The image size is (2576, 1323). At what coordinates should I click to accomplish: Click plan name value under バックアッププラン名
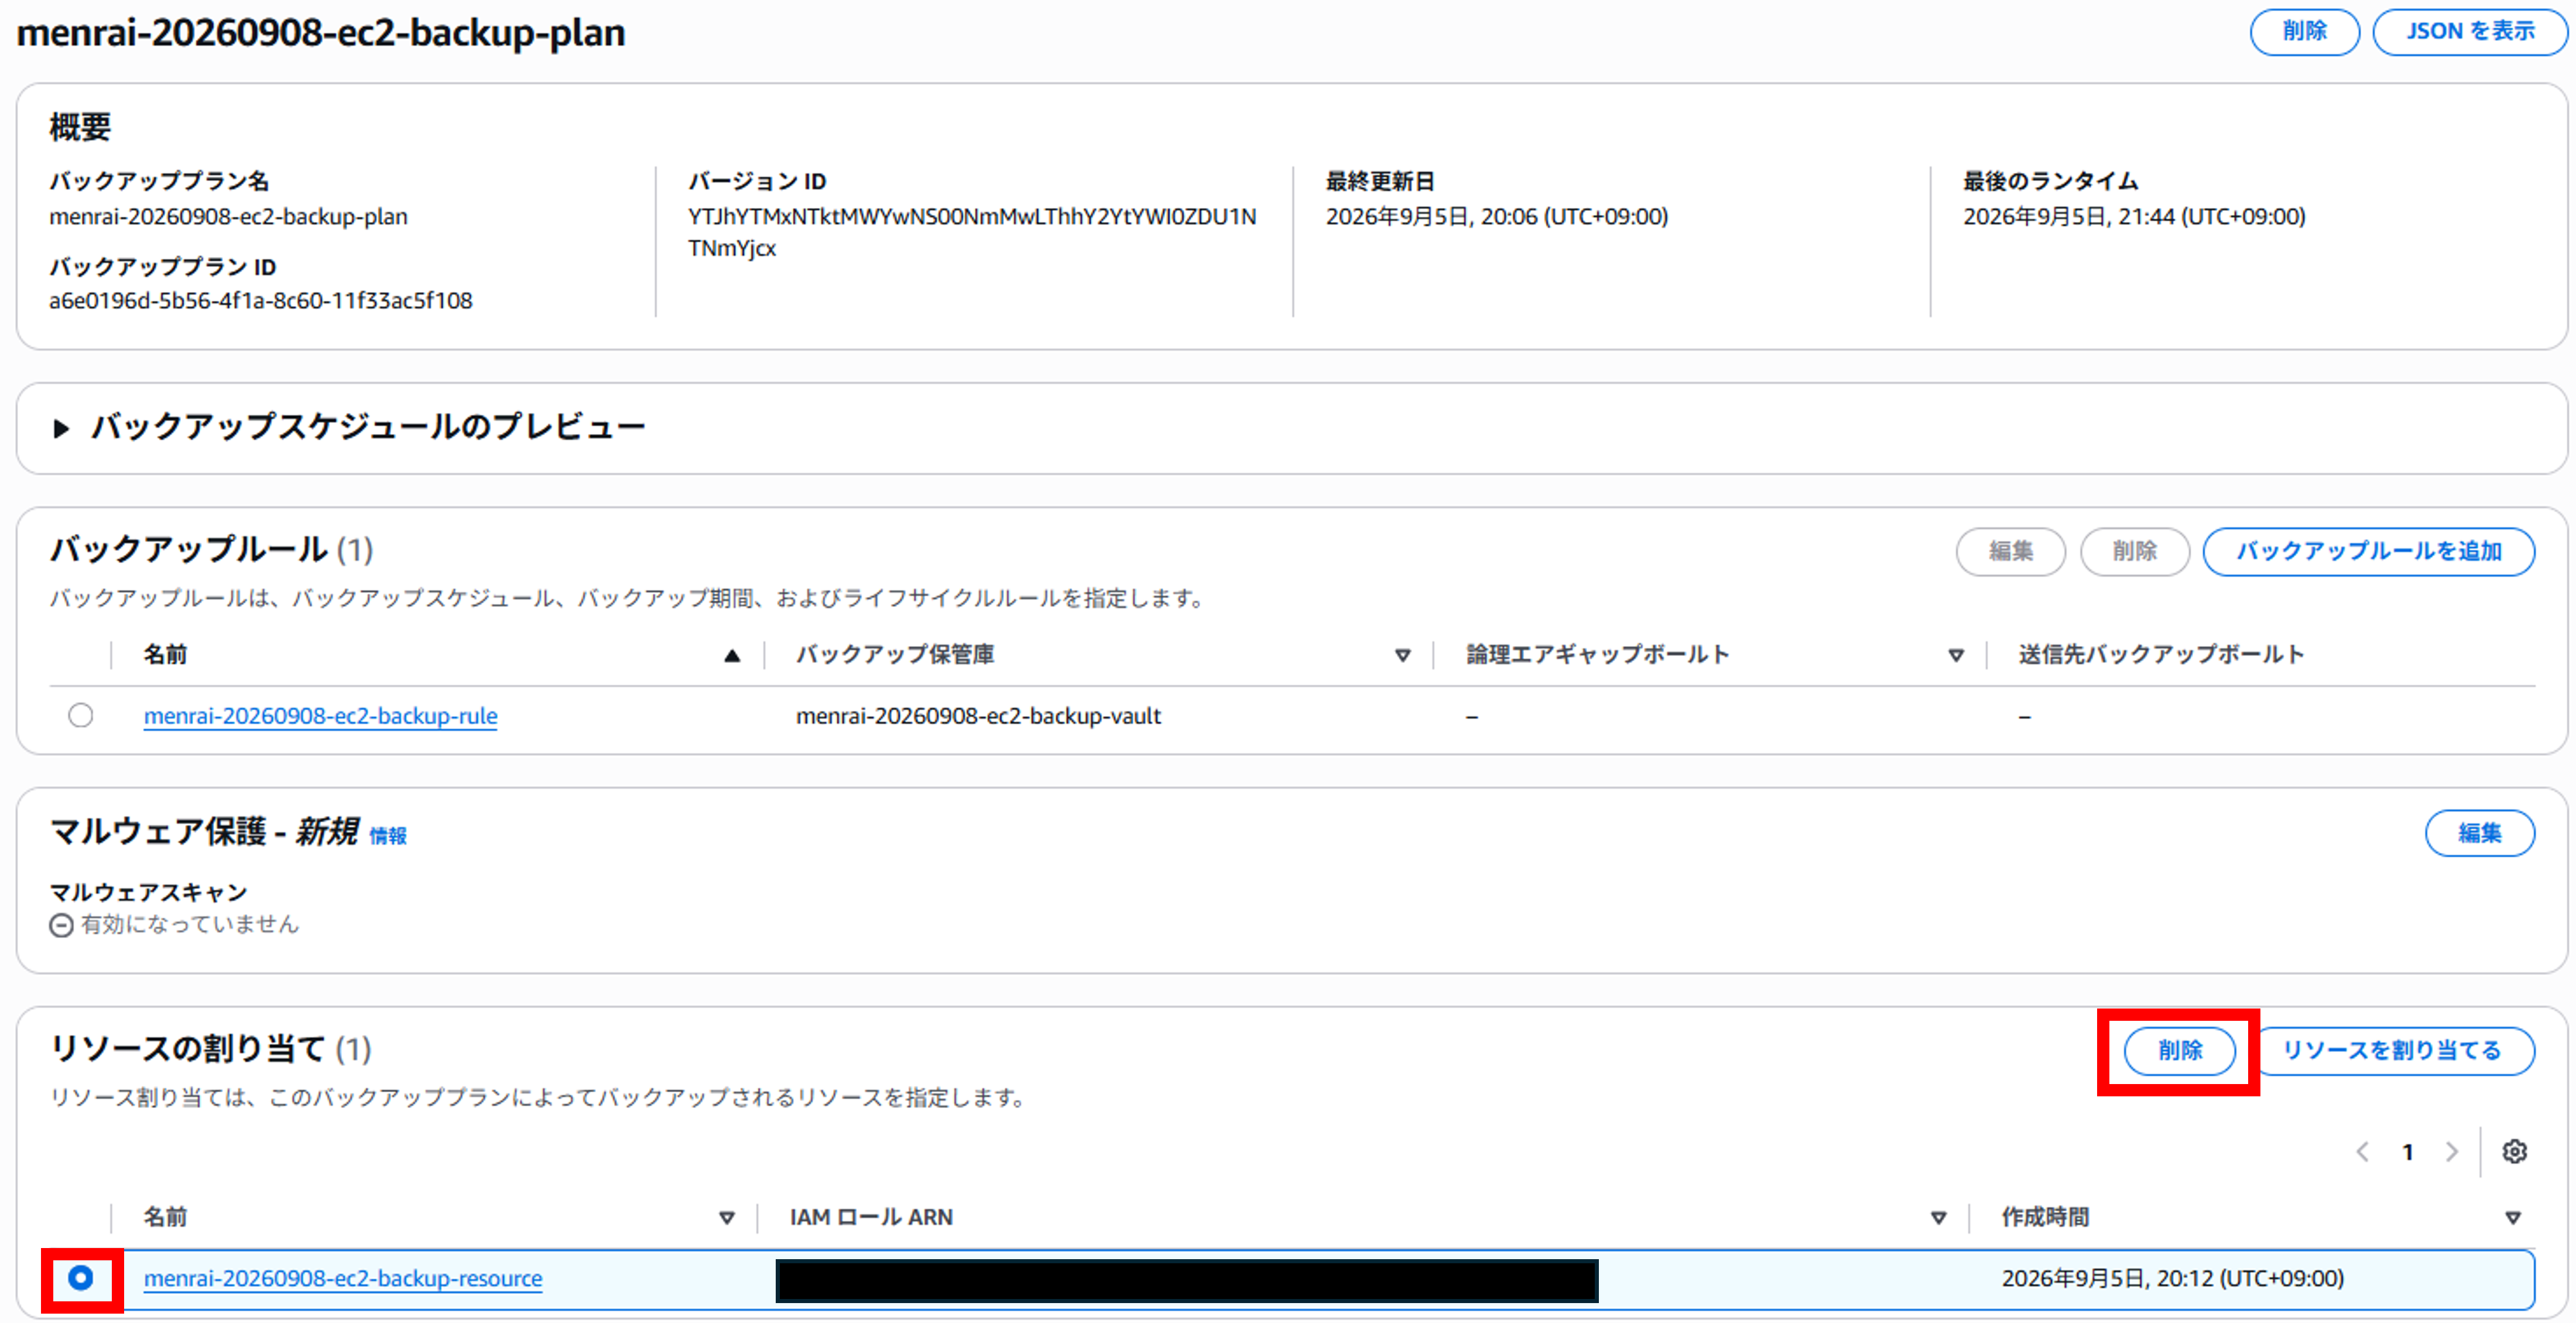(x=228, y=216)
